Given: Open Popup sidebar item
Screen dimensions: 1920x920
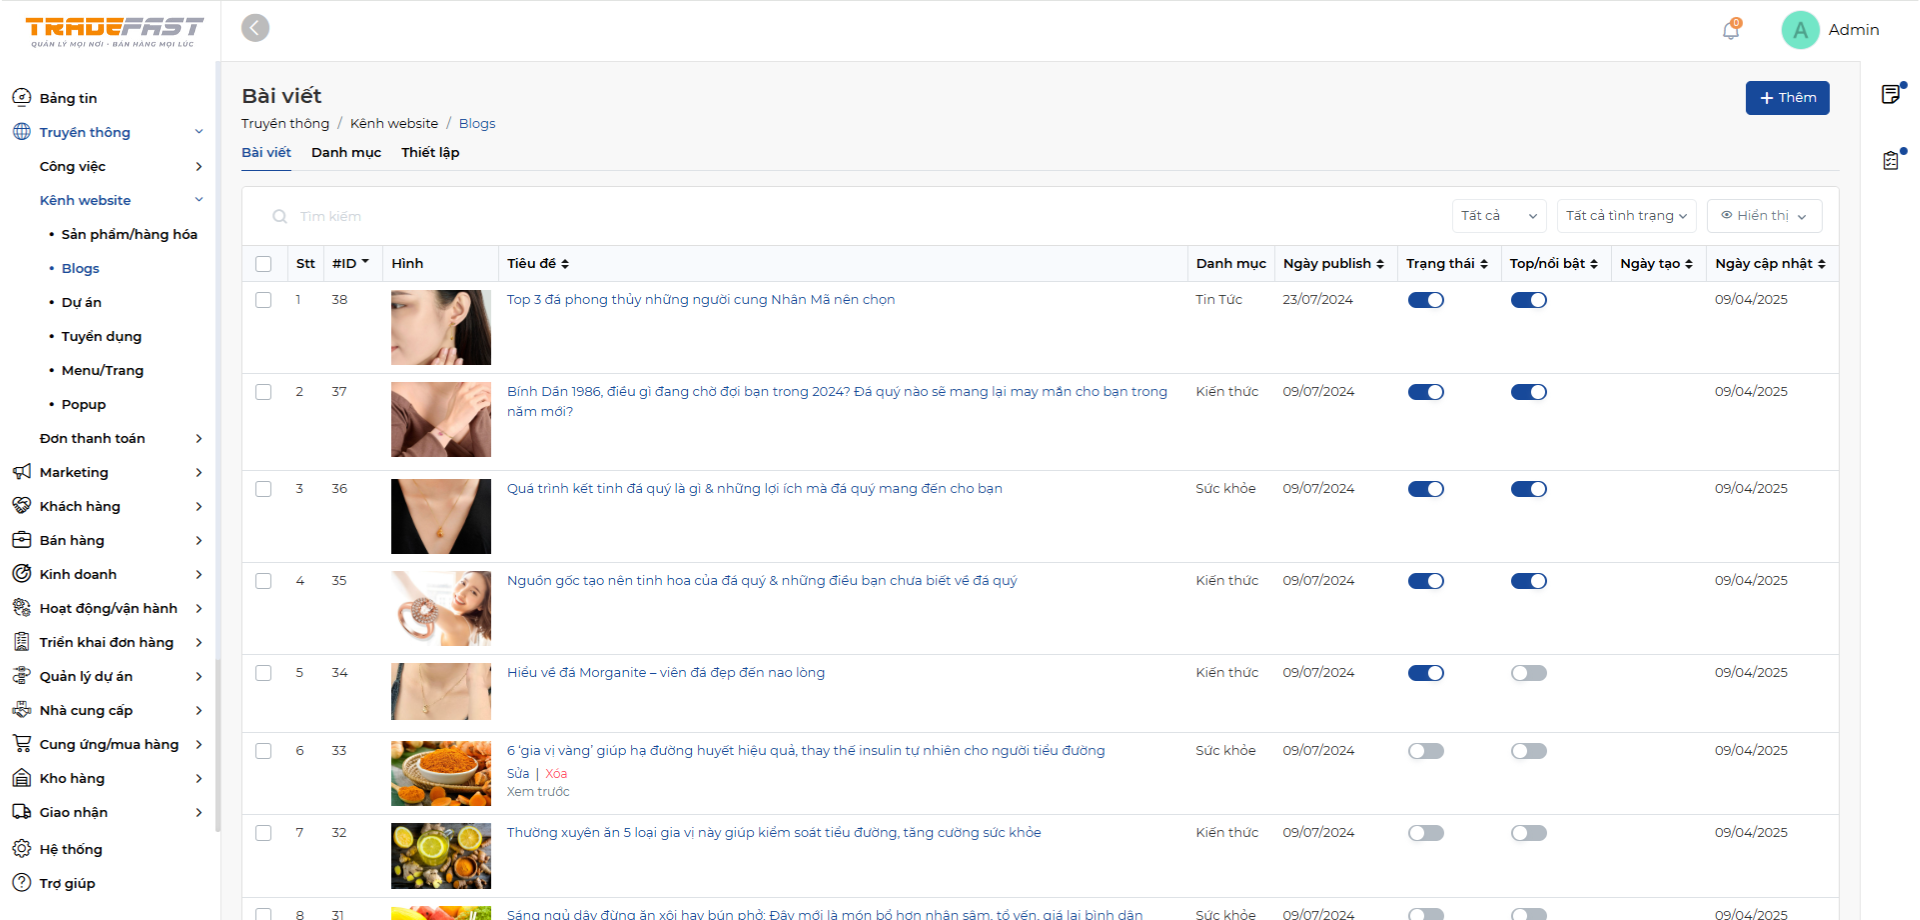Looking at the screenshot, I should pyautogui.click(x=83, y=404).
